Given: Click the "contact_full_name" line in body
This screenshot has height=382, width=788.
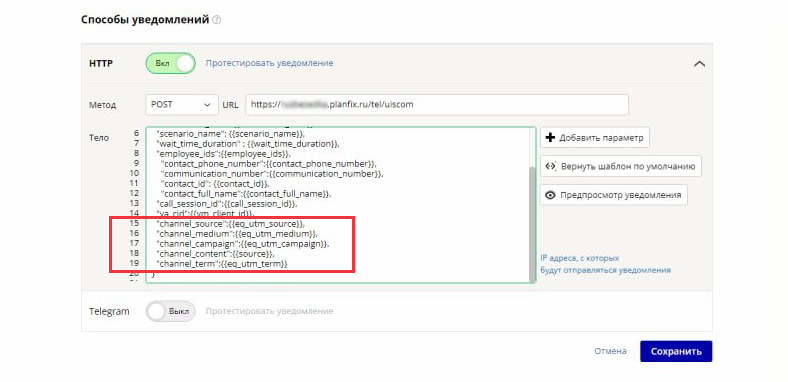Looking at the screenshot, I should 246,194.
